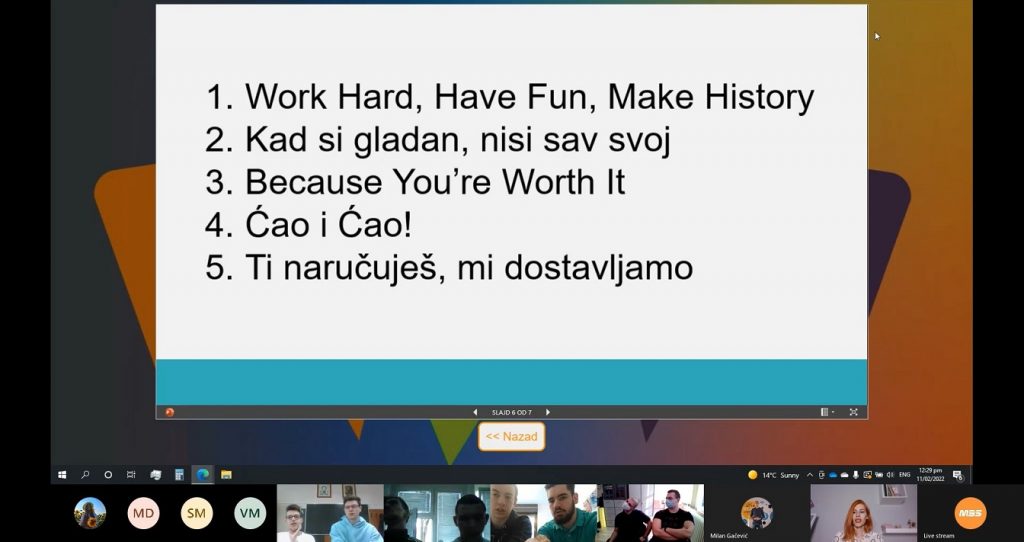Select the sunflower avatar participant
The image size is (1024, 542).
pyautogui.click(x=90, y=513)
